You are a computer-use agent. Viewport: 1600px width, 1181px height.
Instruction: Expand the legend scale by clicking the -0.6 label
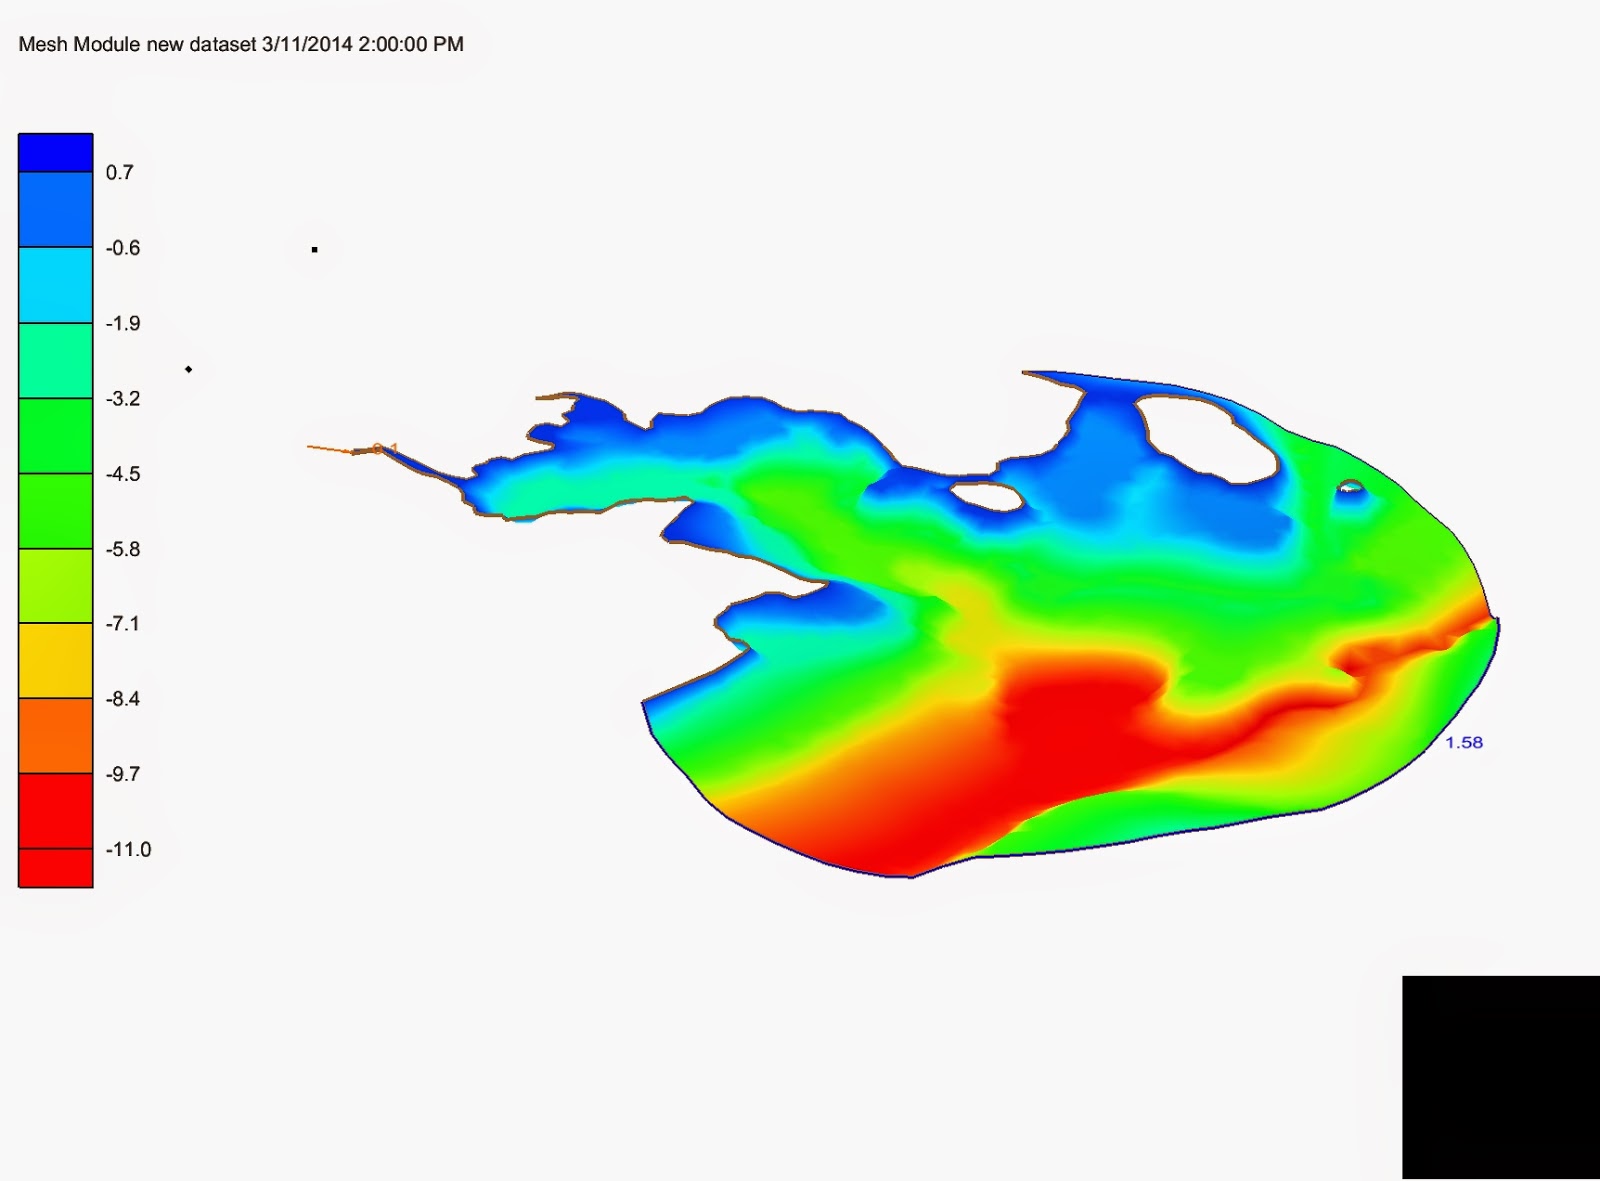point(122,247)
